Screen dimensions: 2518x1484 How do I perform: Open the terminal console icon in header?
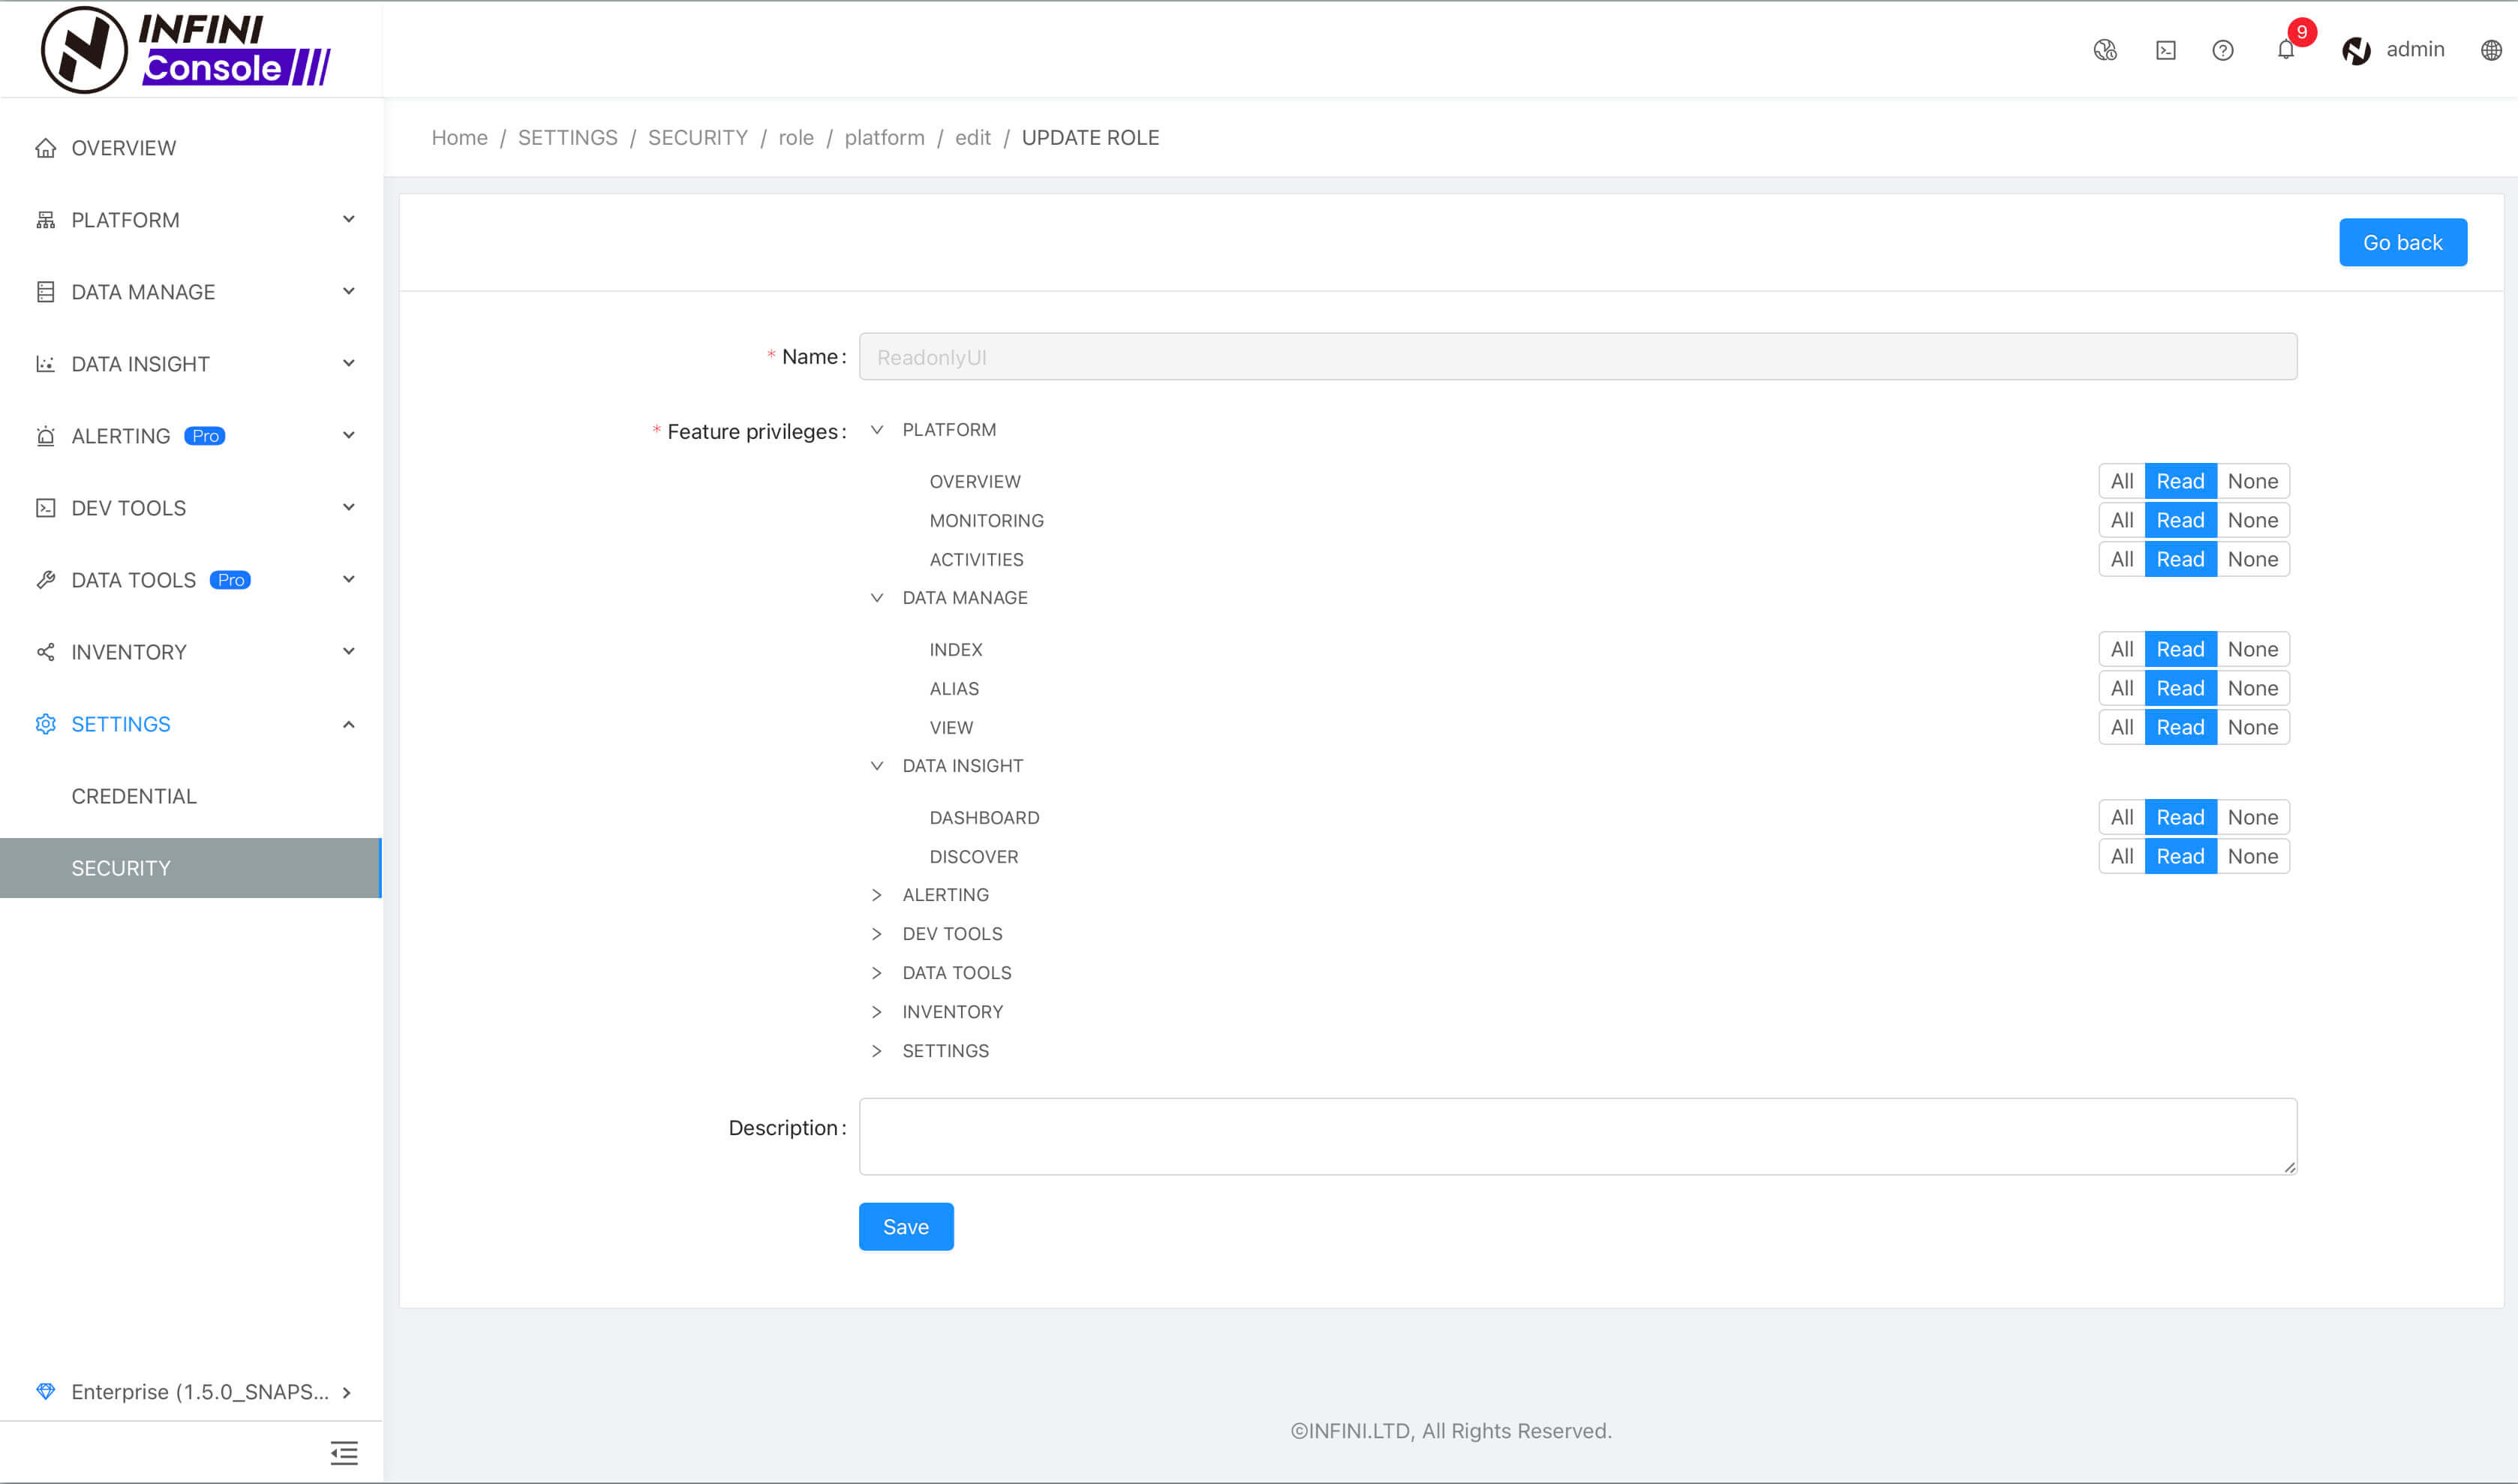pos(2166,50)
